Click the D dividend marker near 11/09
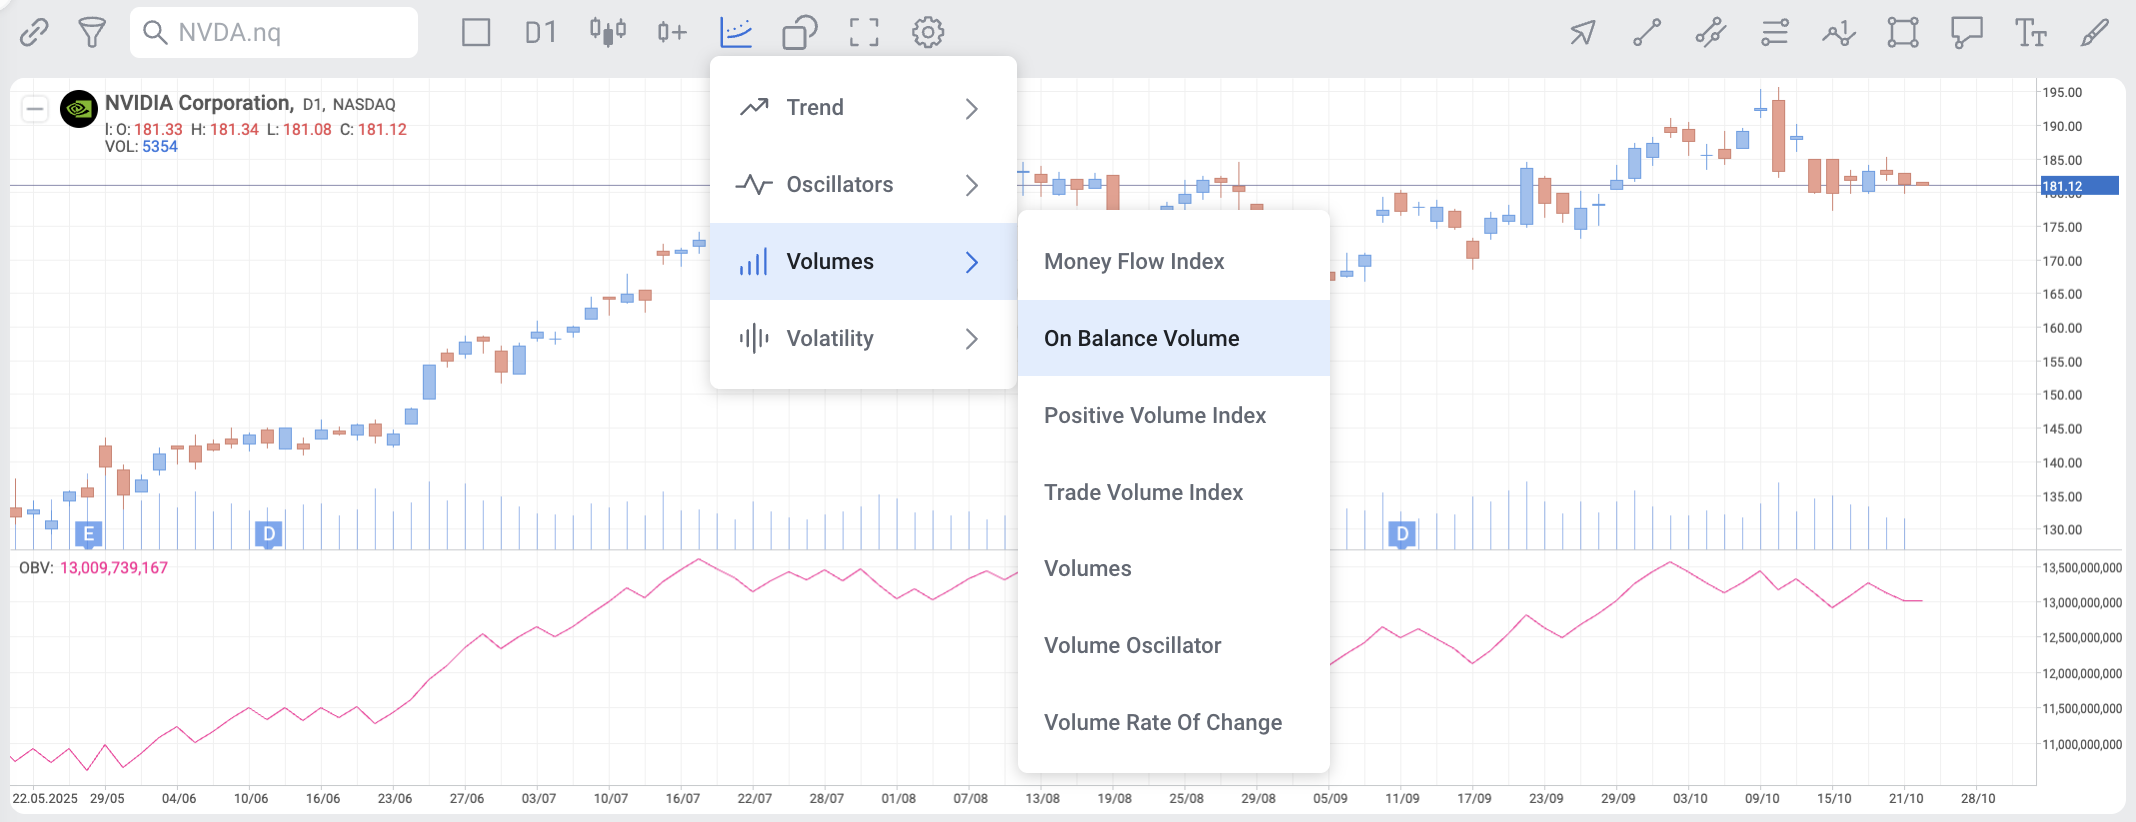 [x=1403, y=534]
